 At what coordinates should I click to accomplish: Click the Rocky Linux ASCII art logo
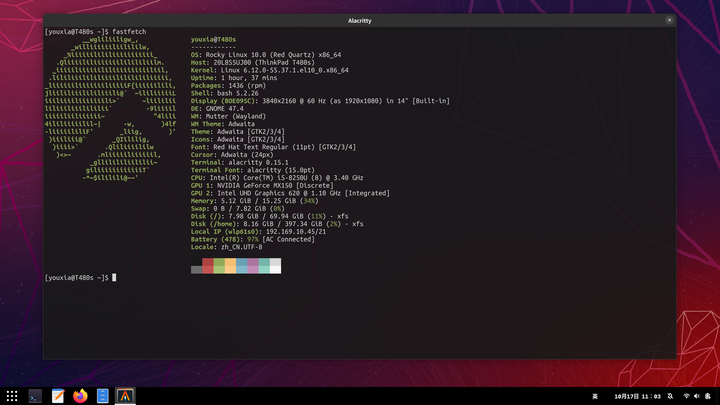coord(110,109)
